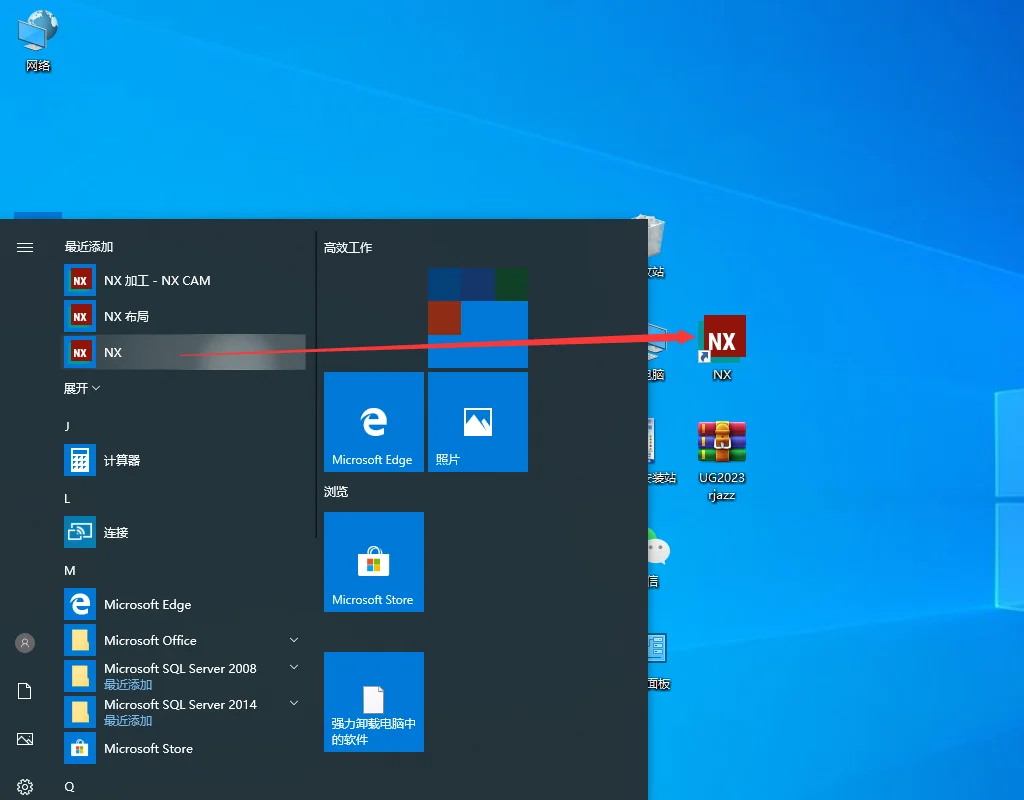The image size is (1024, 800).
Task: Expand the 展开 recently added list
Action: 82,389
